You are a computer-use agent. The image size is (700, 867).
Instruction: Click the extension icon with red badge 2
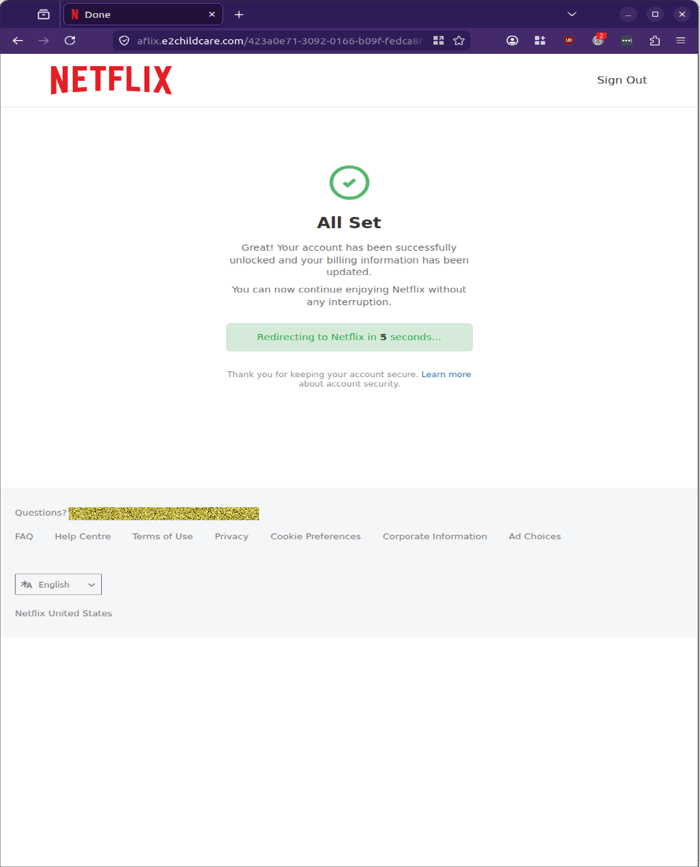click(x=598, y=40)
